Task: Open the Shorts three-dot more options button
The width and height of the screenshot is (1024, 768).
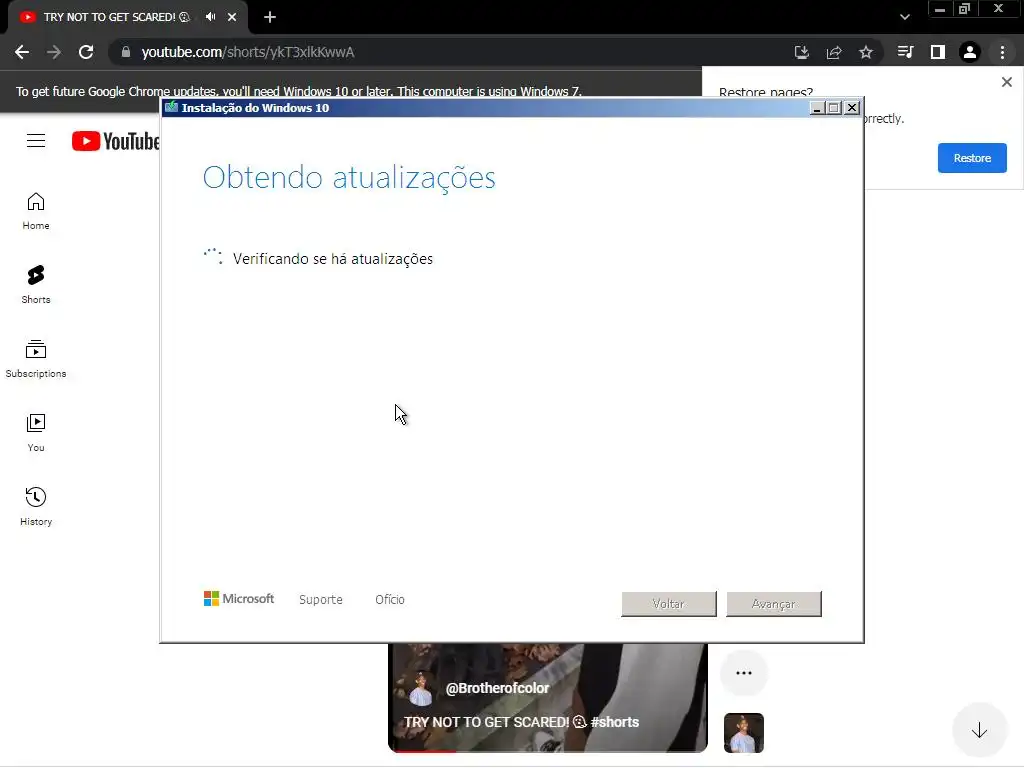Action: (x=744, y=673)
